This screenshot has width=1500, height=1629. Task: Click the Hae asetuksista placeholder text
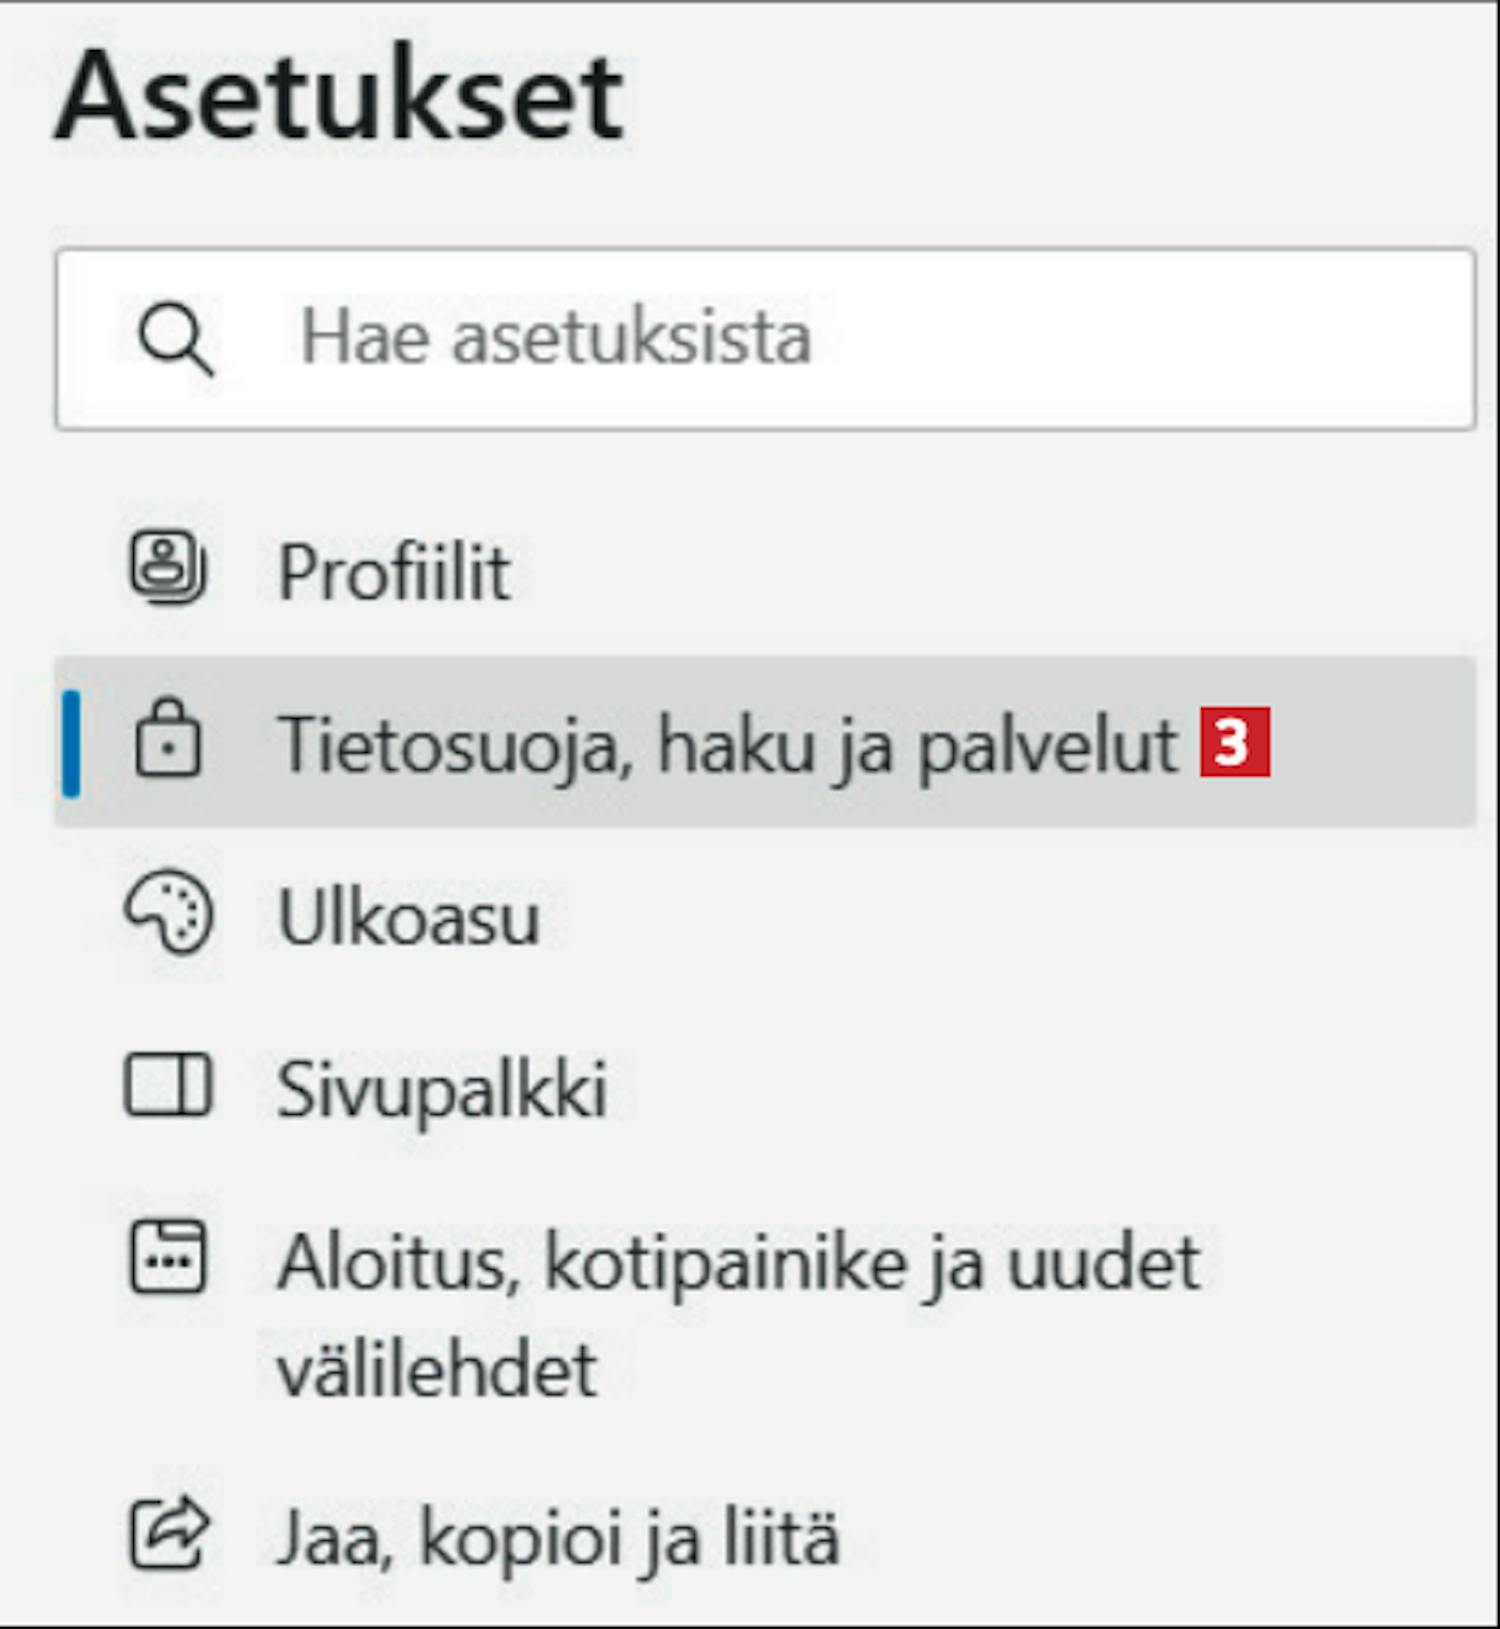point(555,339)
